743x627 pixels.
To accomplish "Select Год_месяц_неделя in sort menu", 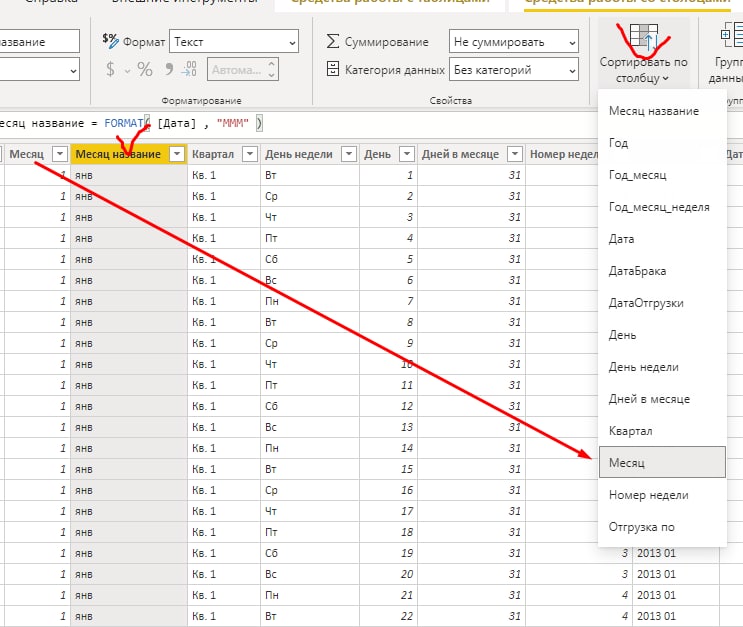I will (662, 207).
